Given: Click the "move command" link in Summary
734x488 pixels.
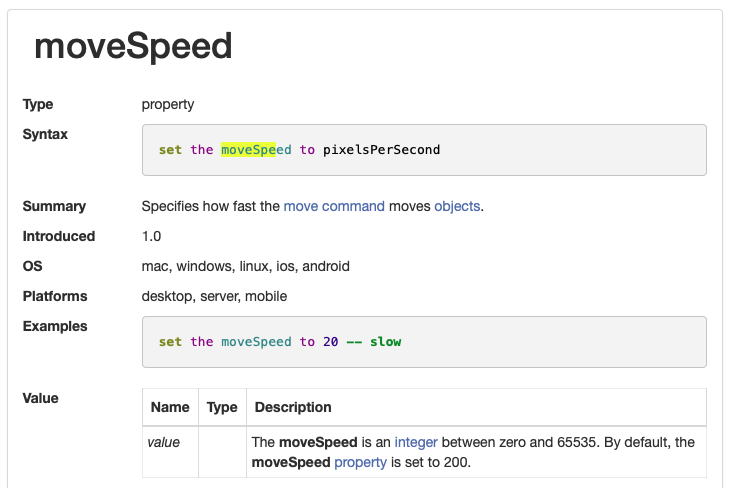Looking at the screenshot, I should click(334, 206).
